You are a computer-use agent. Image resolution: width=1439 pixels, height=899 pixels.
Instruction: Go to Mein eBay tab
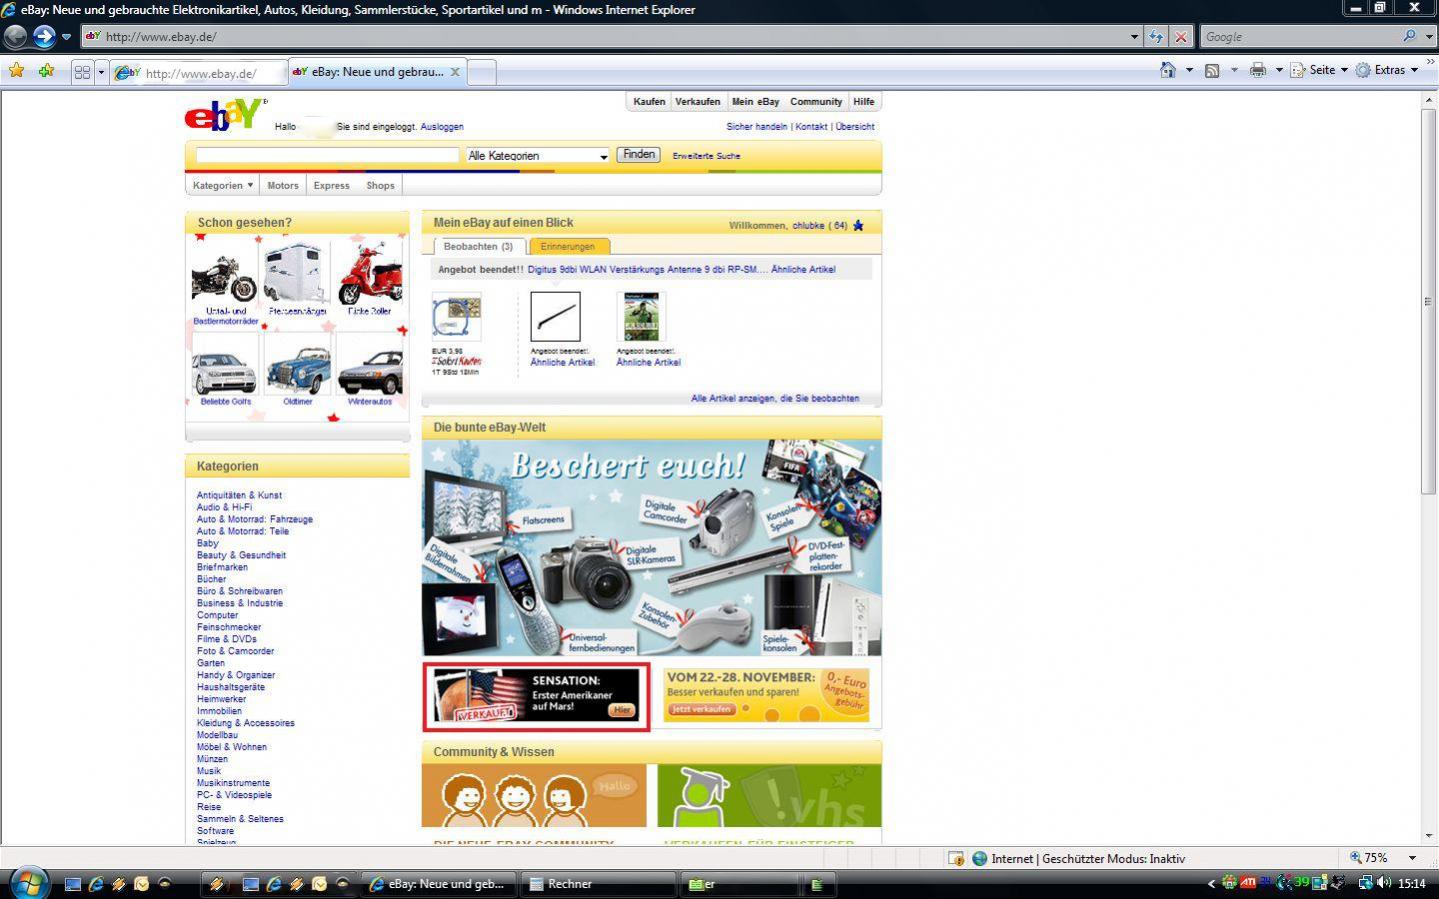(x=755, y=102)
